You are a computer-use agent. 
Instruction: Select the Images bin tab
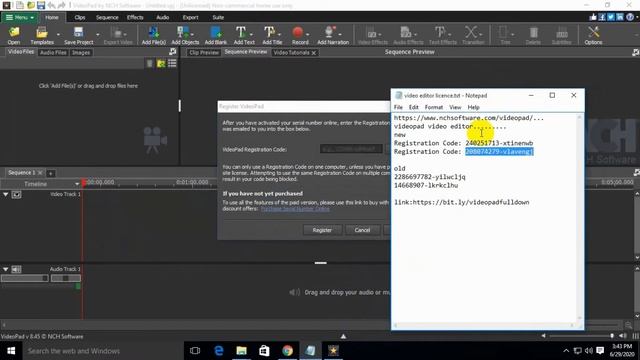point(81,53)
